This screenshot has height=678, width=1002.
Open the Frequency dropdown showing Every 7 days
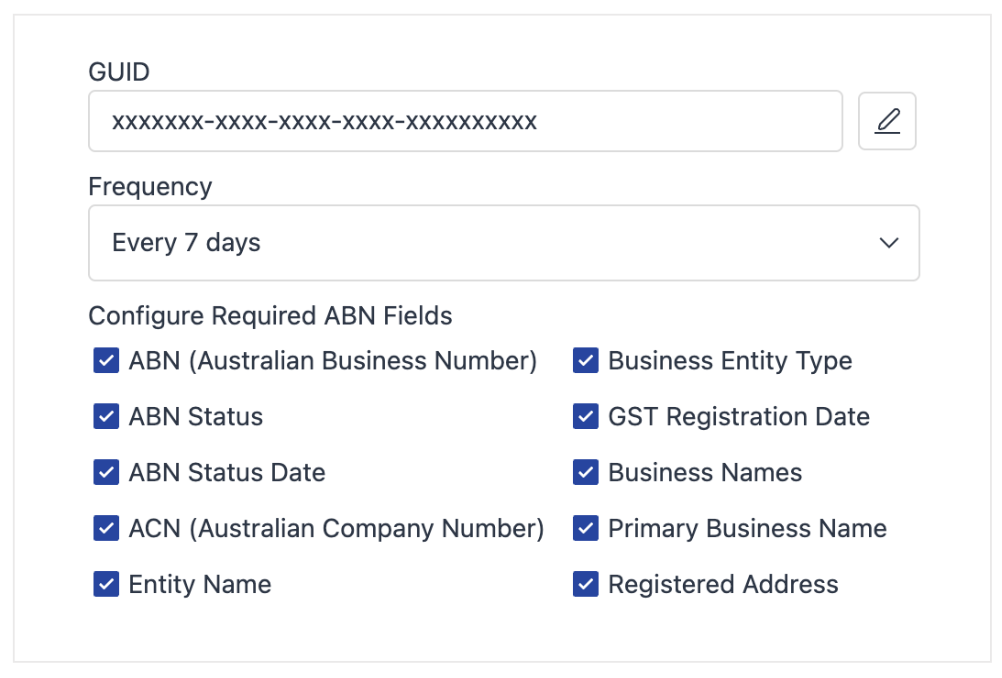click(x=503, y=243)
